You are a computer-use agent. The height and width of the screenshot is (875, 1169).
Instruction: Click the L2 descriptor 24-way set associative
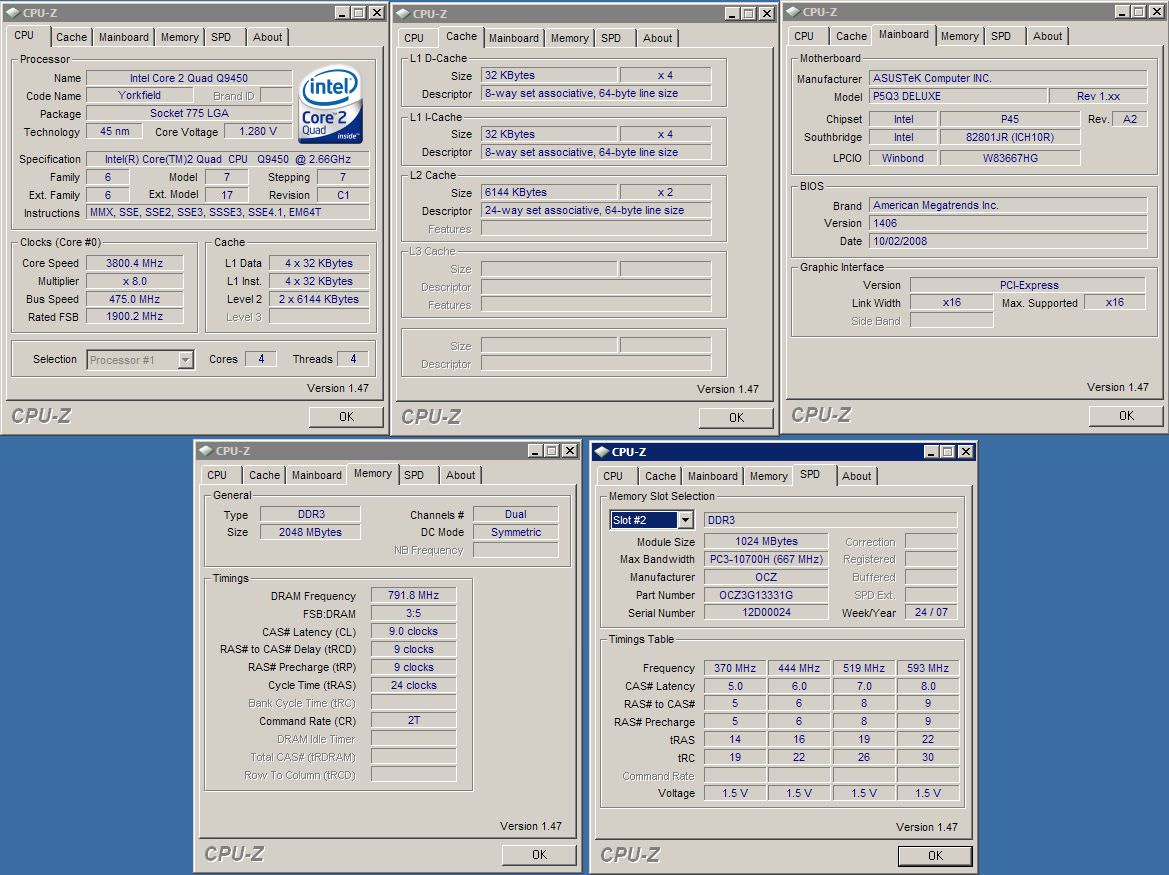pyautogui.click(x=596, y=210)
